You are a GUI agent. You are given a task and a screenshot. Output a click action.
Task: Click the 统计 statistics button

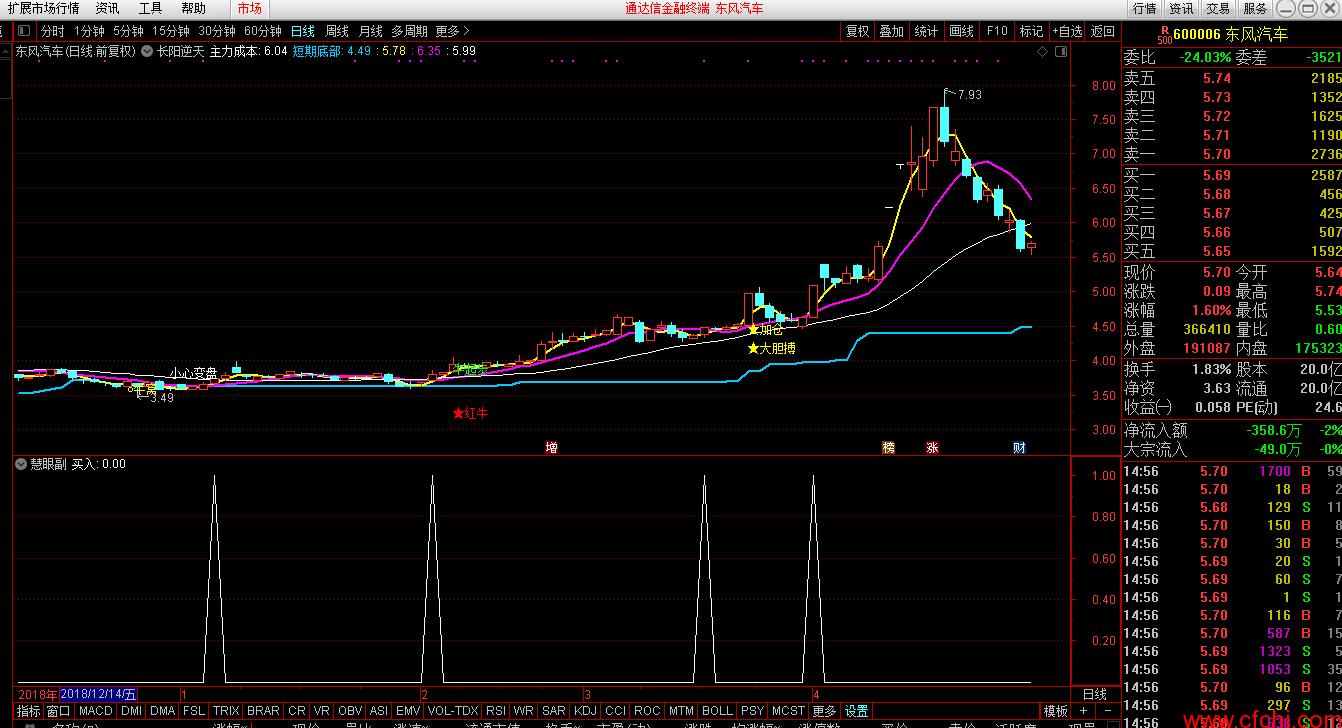(926, 31)
